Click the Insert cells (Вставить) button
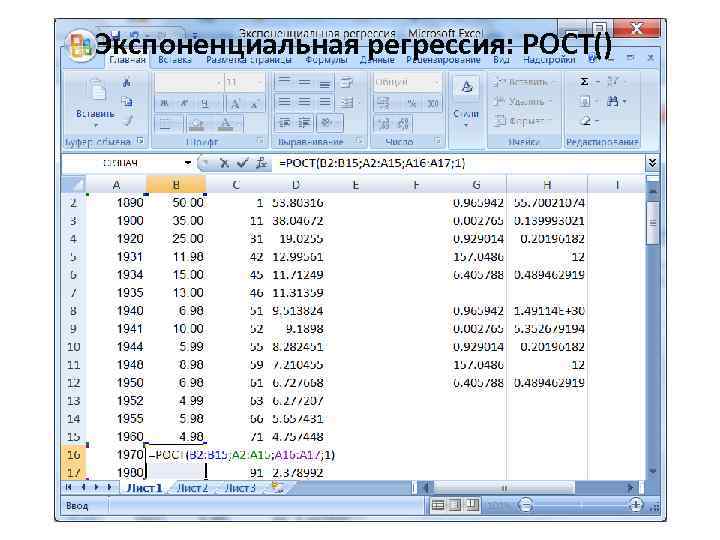Viewport: 720px width, 540px height. [523, 82]
